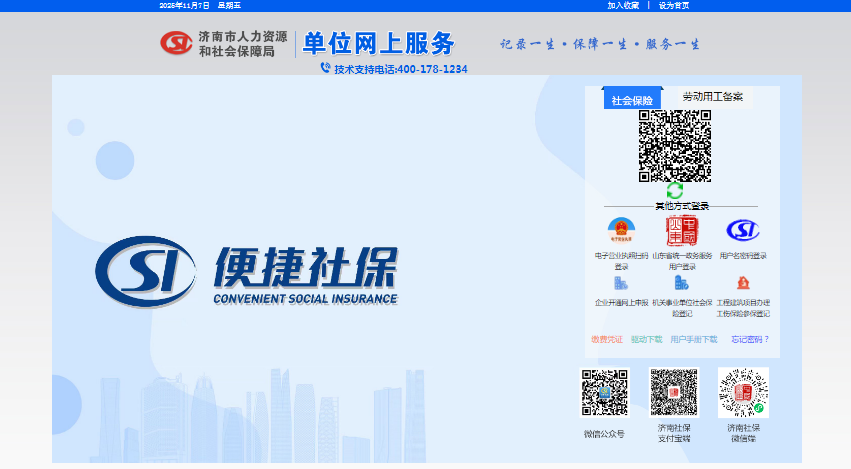Open the 用户手册下载 link
The height and width of the screenshot is (469, 851).
pos(694,339)
